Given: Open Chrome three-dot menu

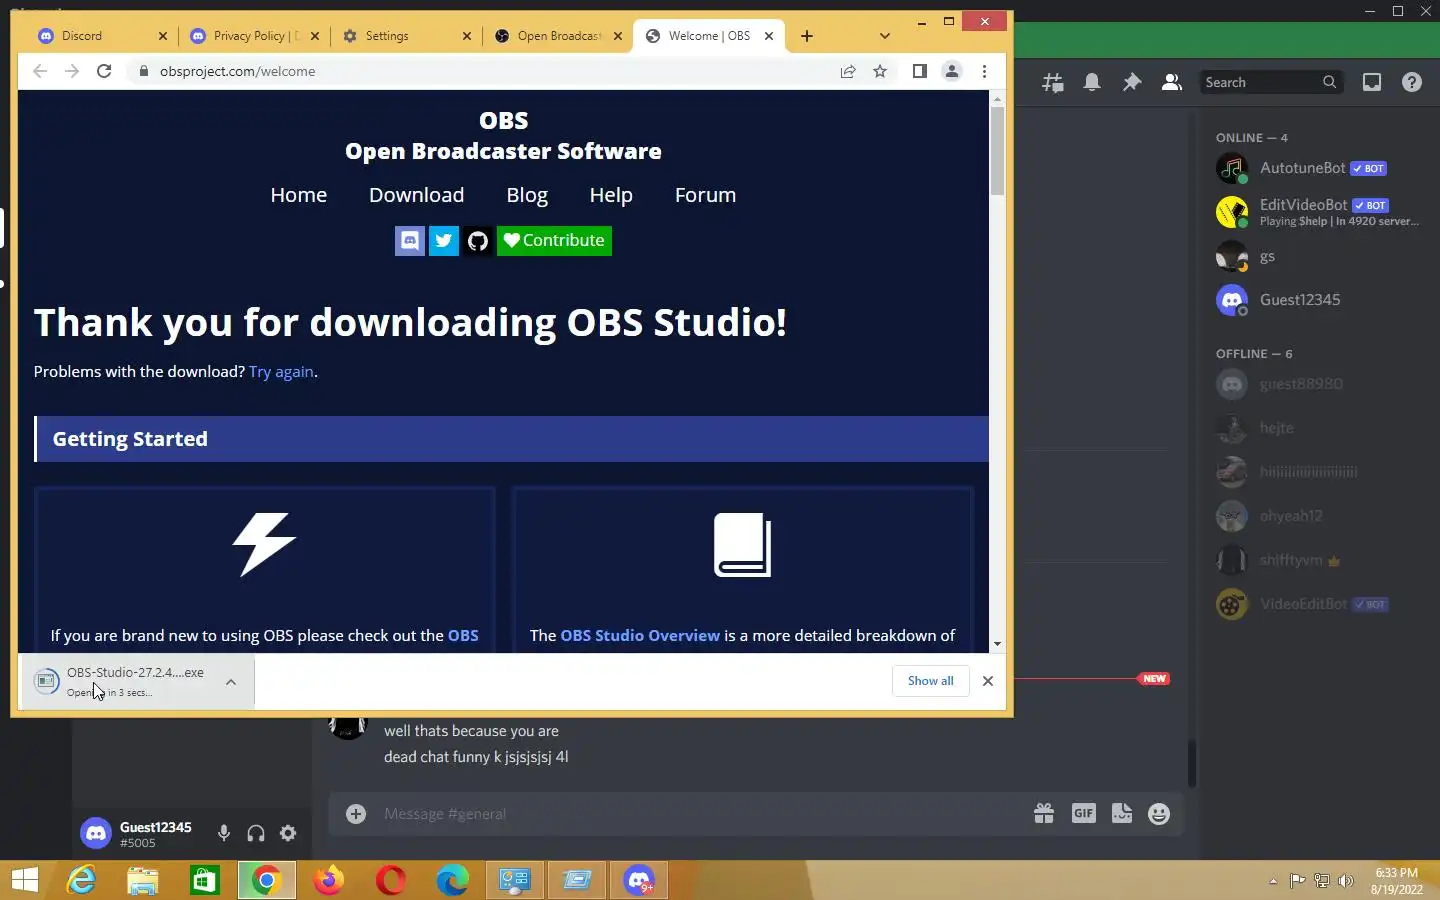Looking at the screenshot, I should click(985, 71).
